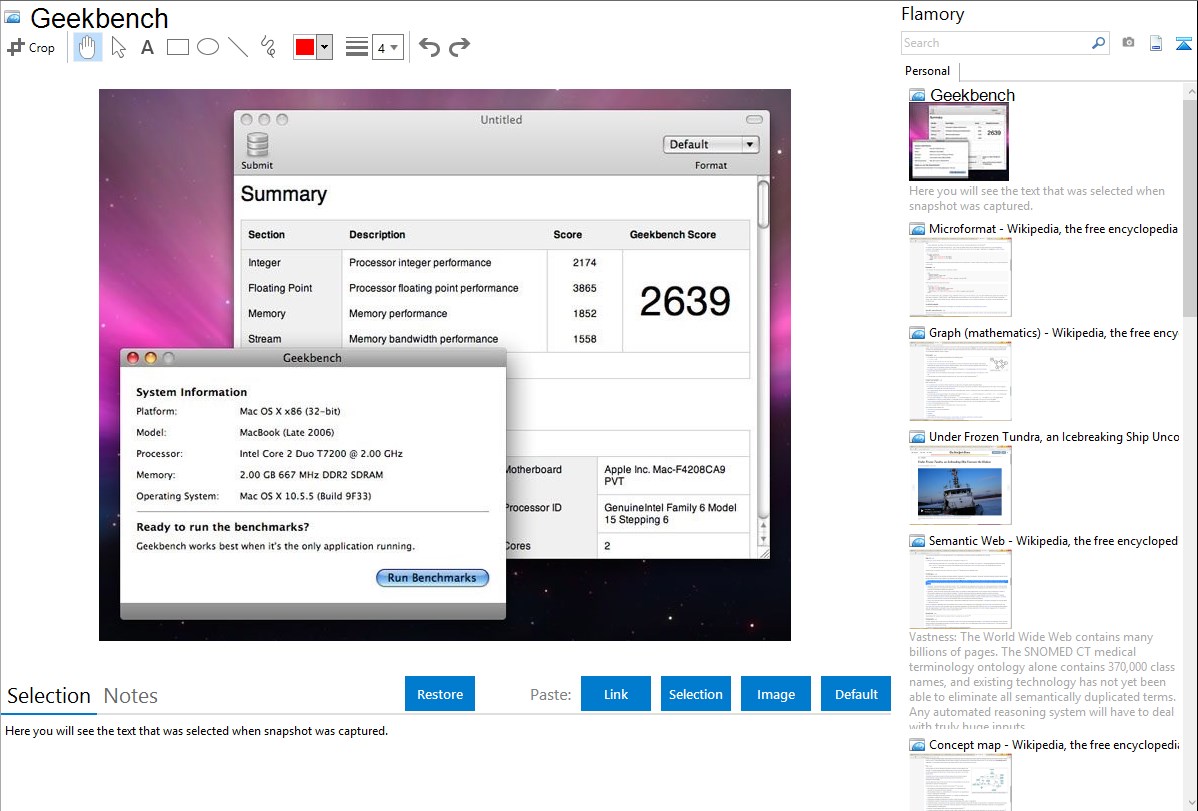
Task: Click the icon next to Under Frozen Tundra title
Action: 917,437
